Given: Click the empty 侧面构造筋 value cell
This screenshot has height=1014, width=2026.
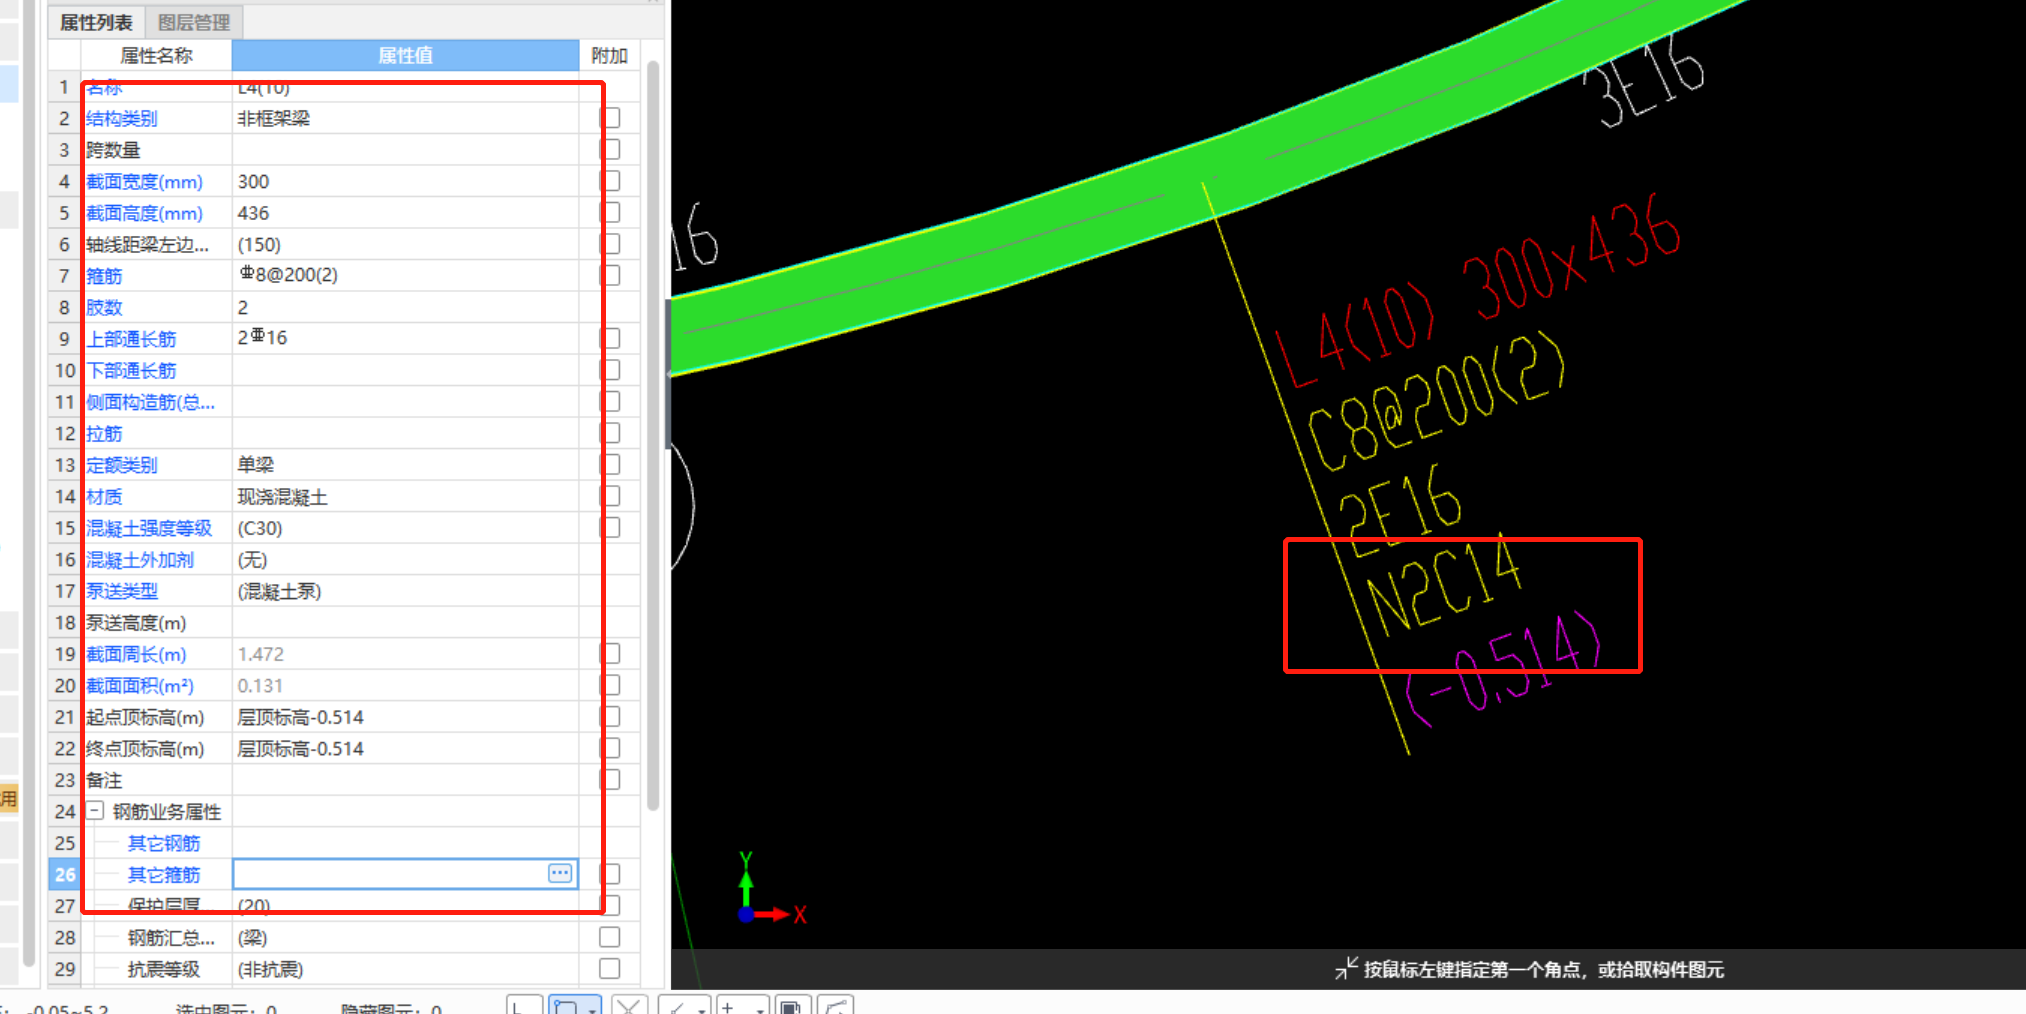Looking at the screenshot, I should click(405, 402).
